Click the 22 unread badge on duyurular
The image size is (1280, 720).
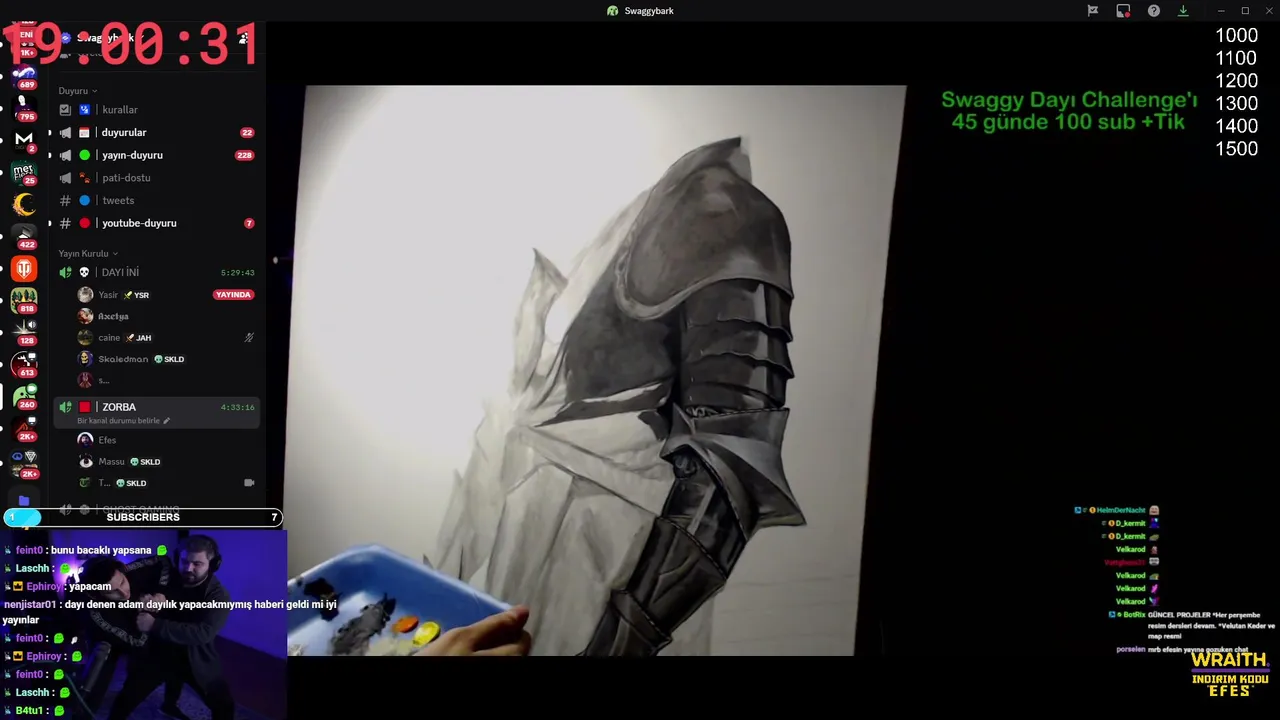coord(247,132)
